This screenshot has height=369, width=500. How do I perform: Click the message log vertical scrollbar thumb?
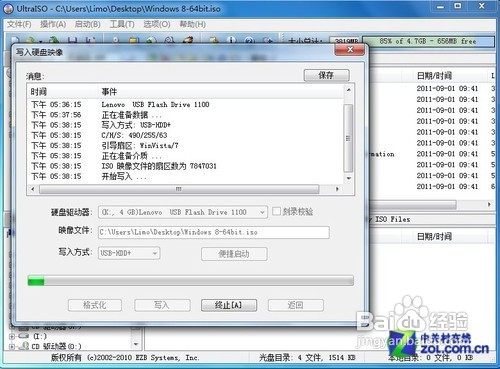pyautogui.click(x=348, y=138)
